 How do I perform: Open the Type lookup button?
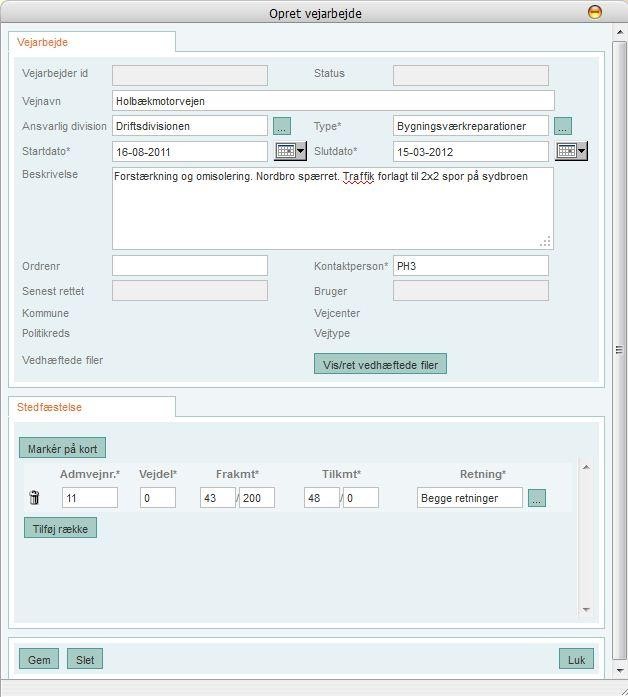pos(562,126)
